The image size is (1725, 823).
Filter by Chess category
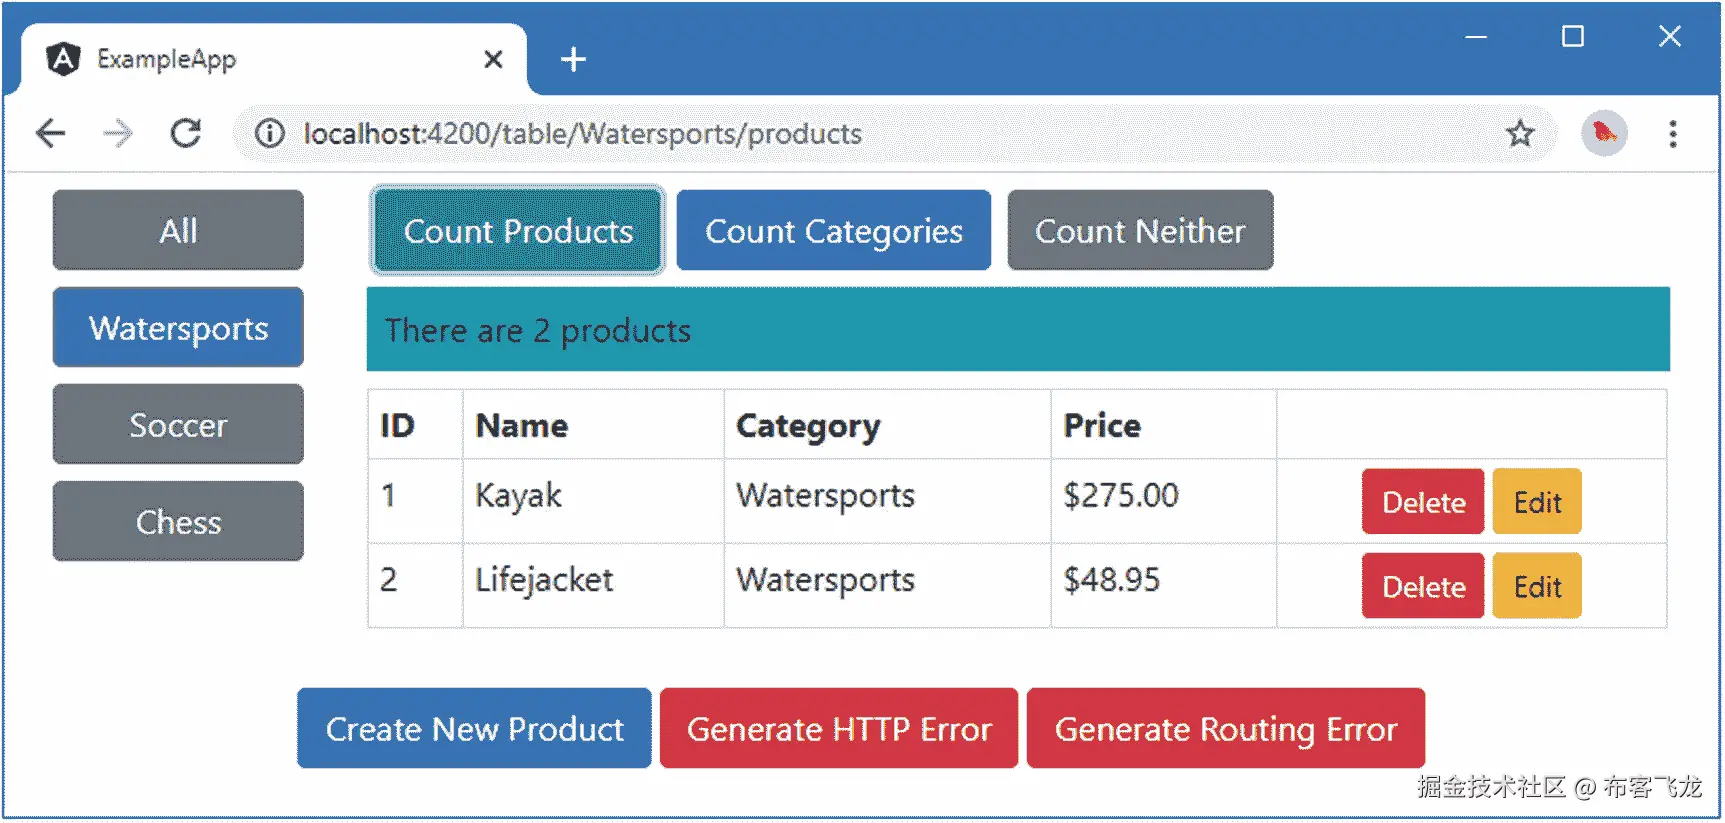(178, 522)
